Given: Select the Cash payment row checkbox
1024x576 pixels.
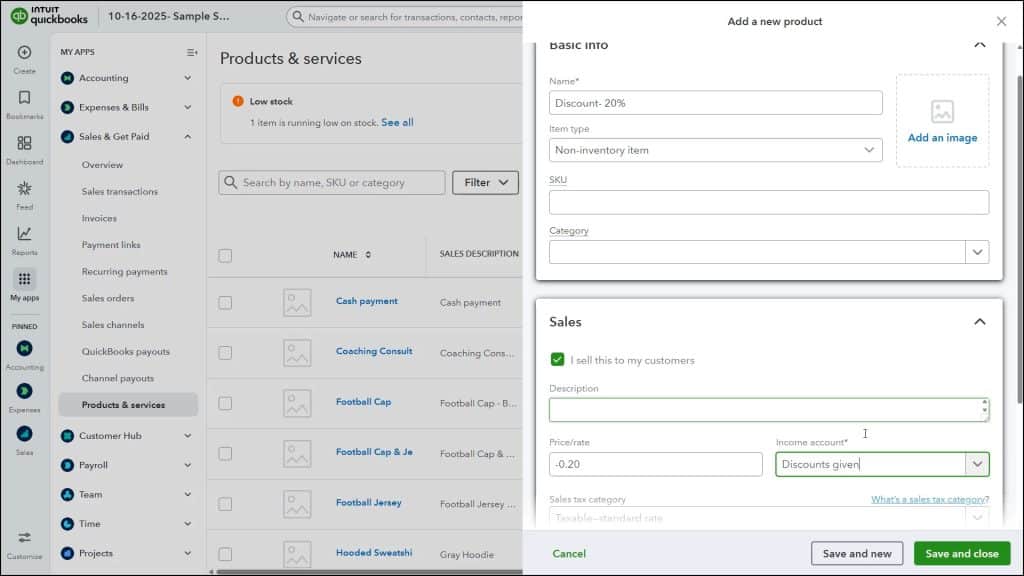Looking at the screenshot, I should pyautogui.click(x=225, y=301).
